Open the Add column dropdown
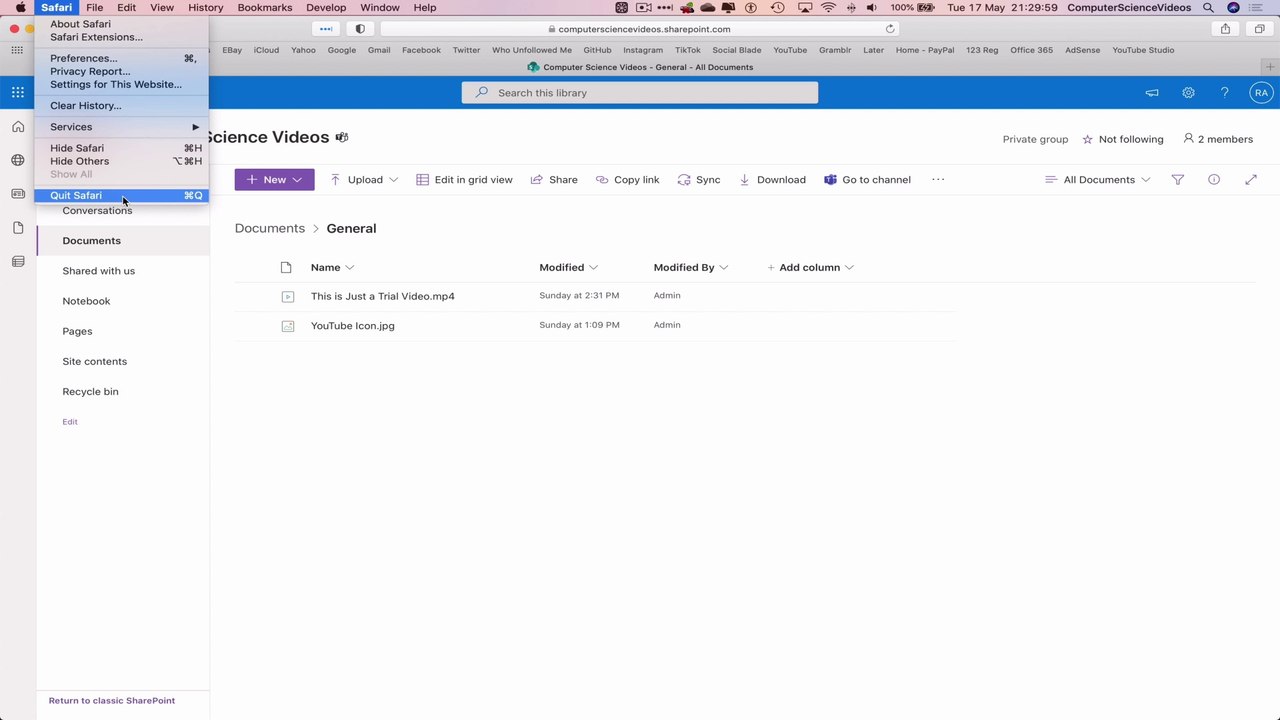The height and width of the screenshot is (720, 1280). coord(849,267)
